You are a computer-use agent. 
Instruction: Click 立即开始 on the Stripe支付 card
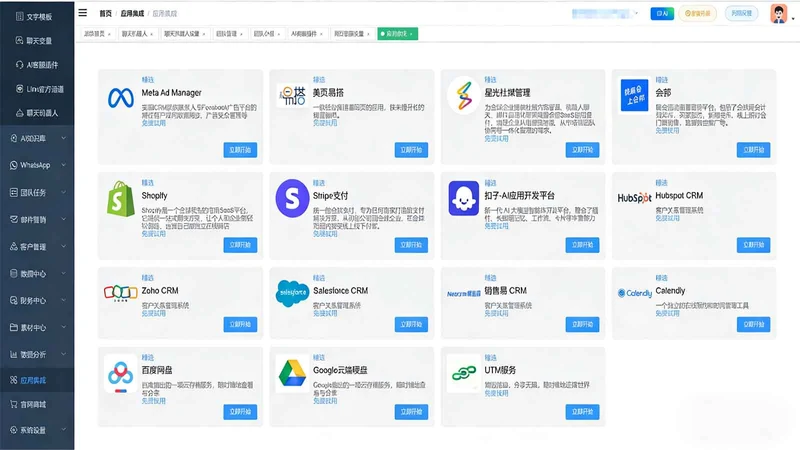point(411,245)
